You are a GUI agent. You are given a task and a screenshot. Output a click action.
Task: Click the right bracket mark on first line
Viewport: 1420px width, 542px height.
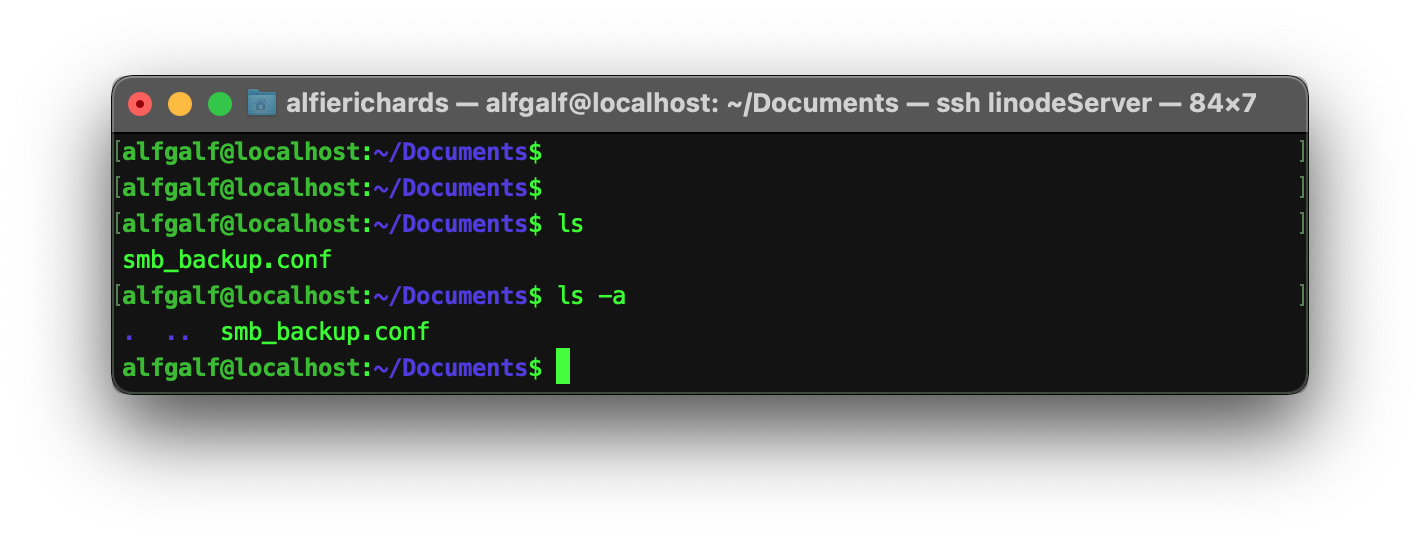click(x=1302, y=152)
